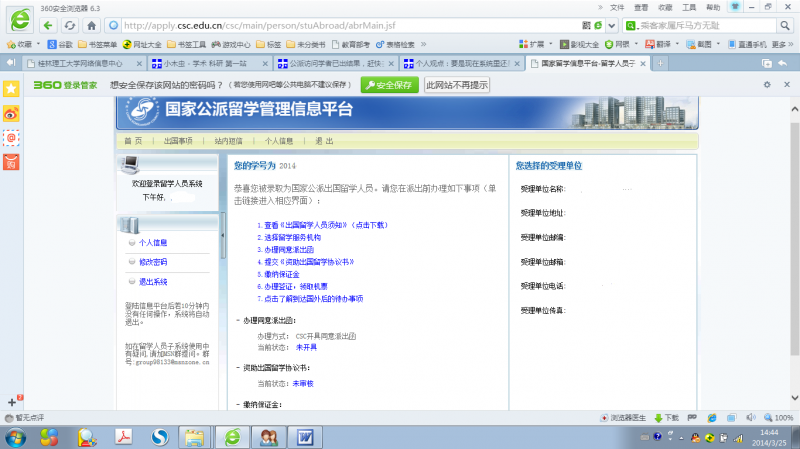The height and width of the screenshot is (449, 800).
Task: Open the 谷歌 bookmark
Action: [x=60, y=44]
